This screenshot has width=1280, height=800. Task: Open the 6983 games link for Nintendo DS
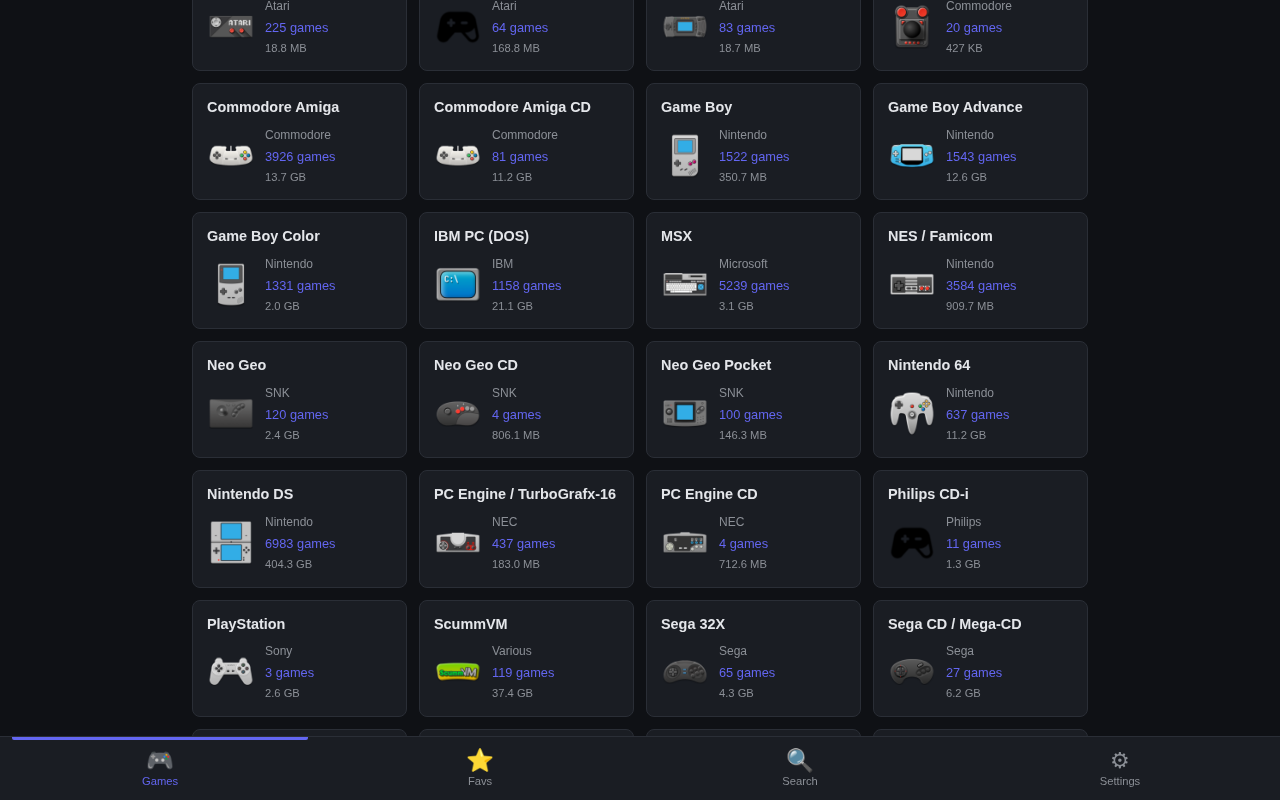pyautogui.click(x=300, y=543)
